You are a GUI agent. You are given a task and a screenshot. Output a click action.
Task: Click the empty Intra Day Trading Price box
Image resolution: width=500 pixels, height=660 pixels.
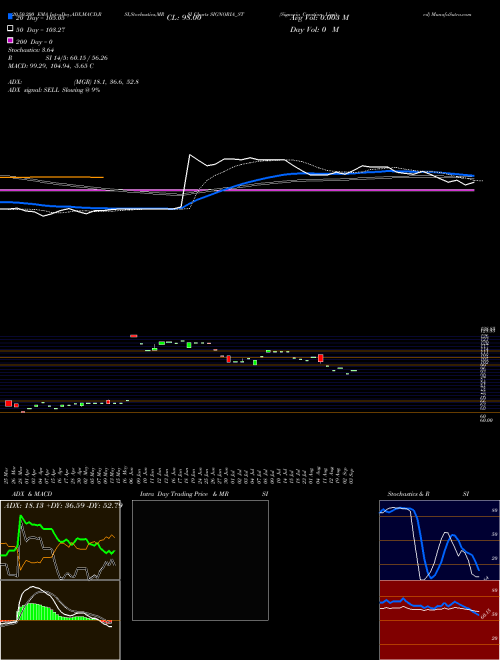coord(200,560)
